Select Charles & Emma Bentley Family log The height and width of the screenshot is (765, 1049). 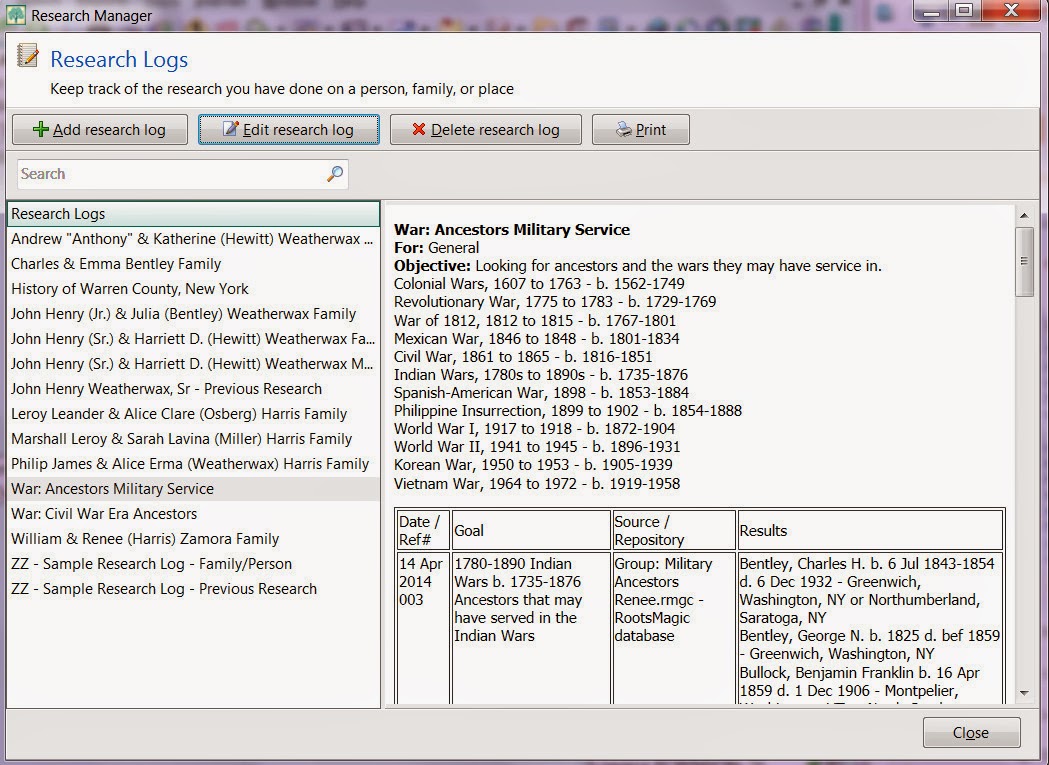tap(193, 264)
